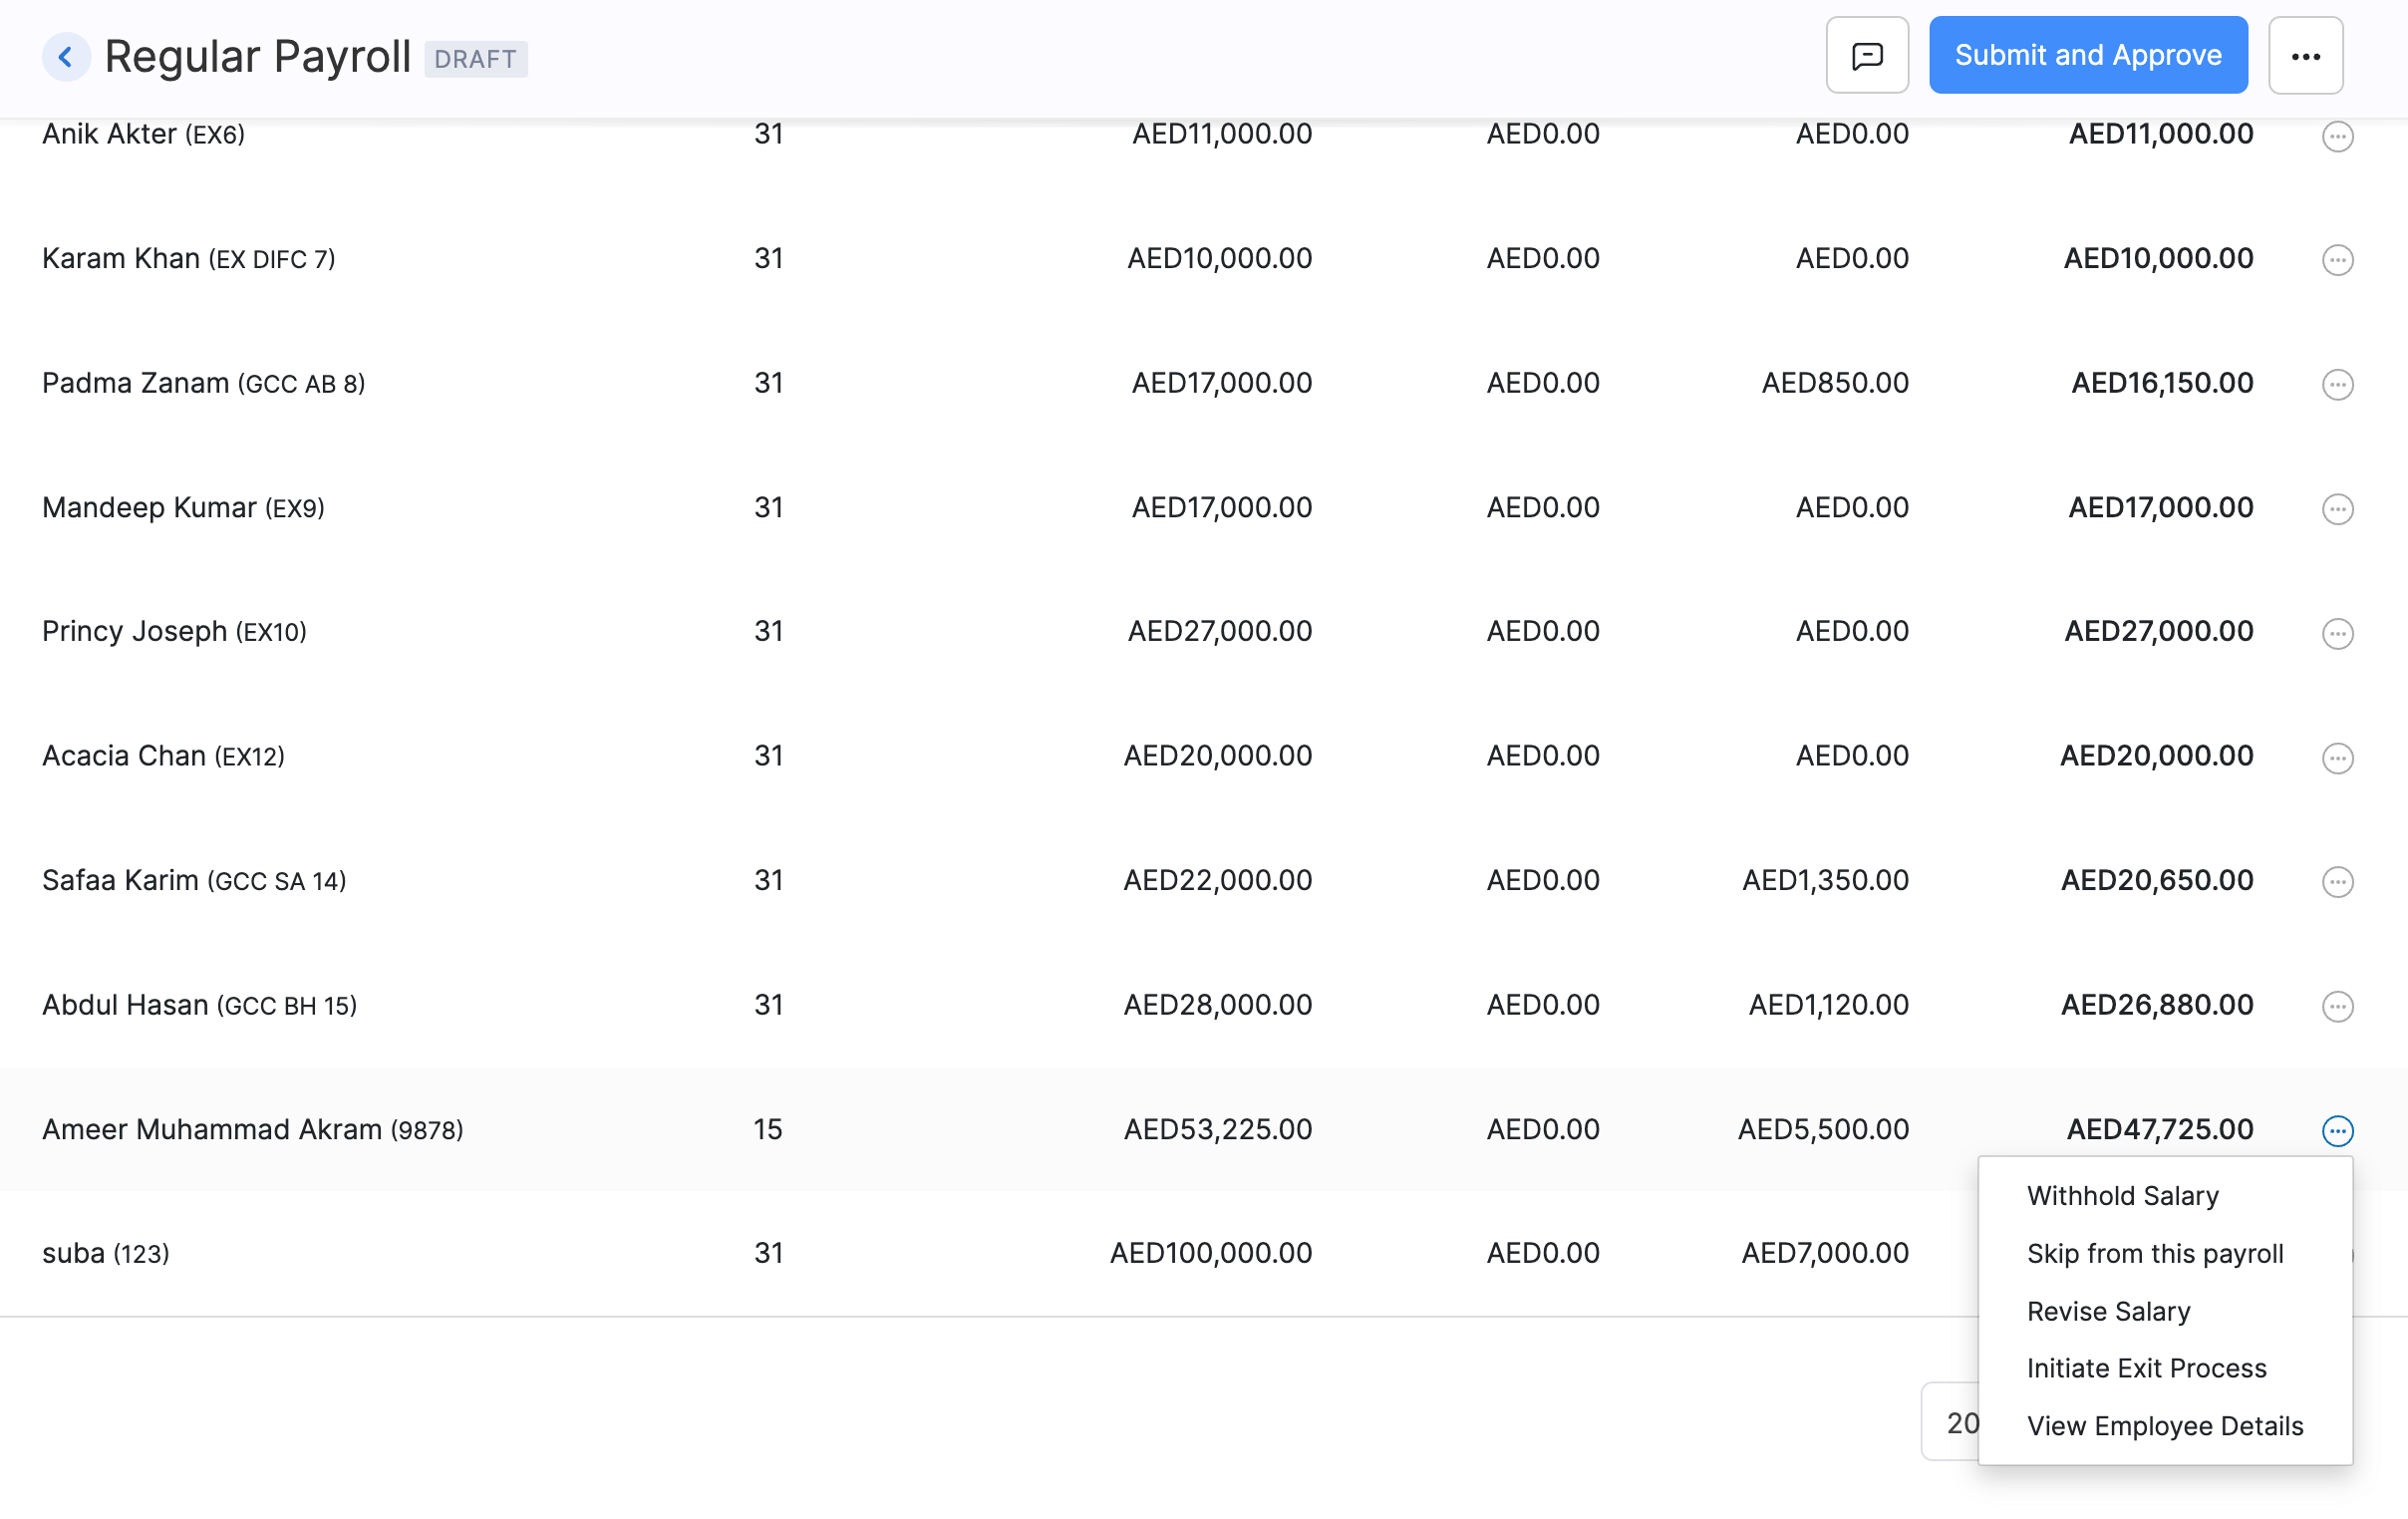Click the back chevron navigation icon
Screen dimensions: 2408x1519
point(65,54)
